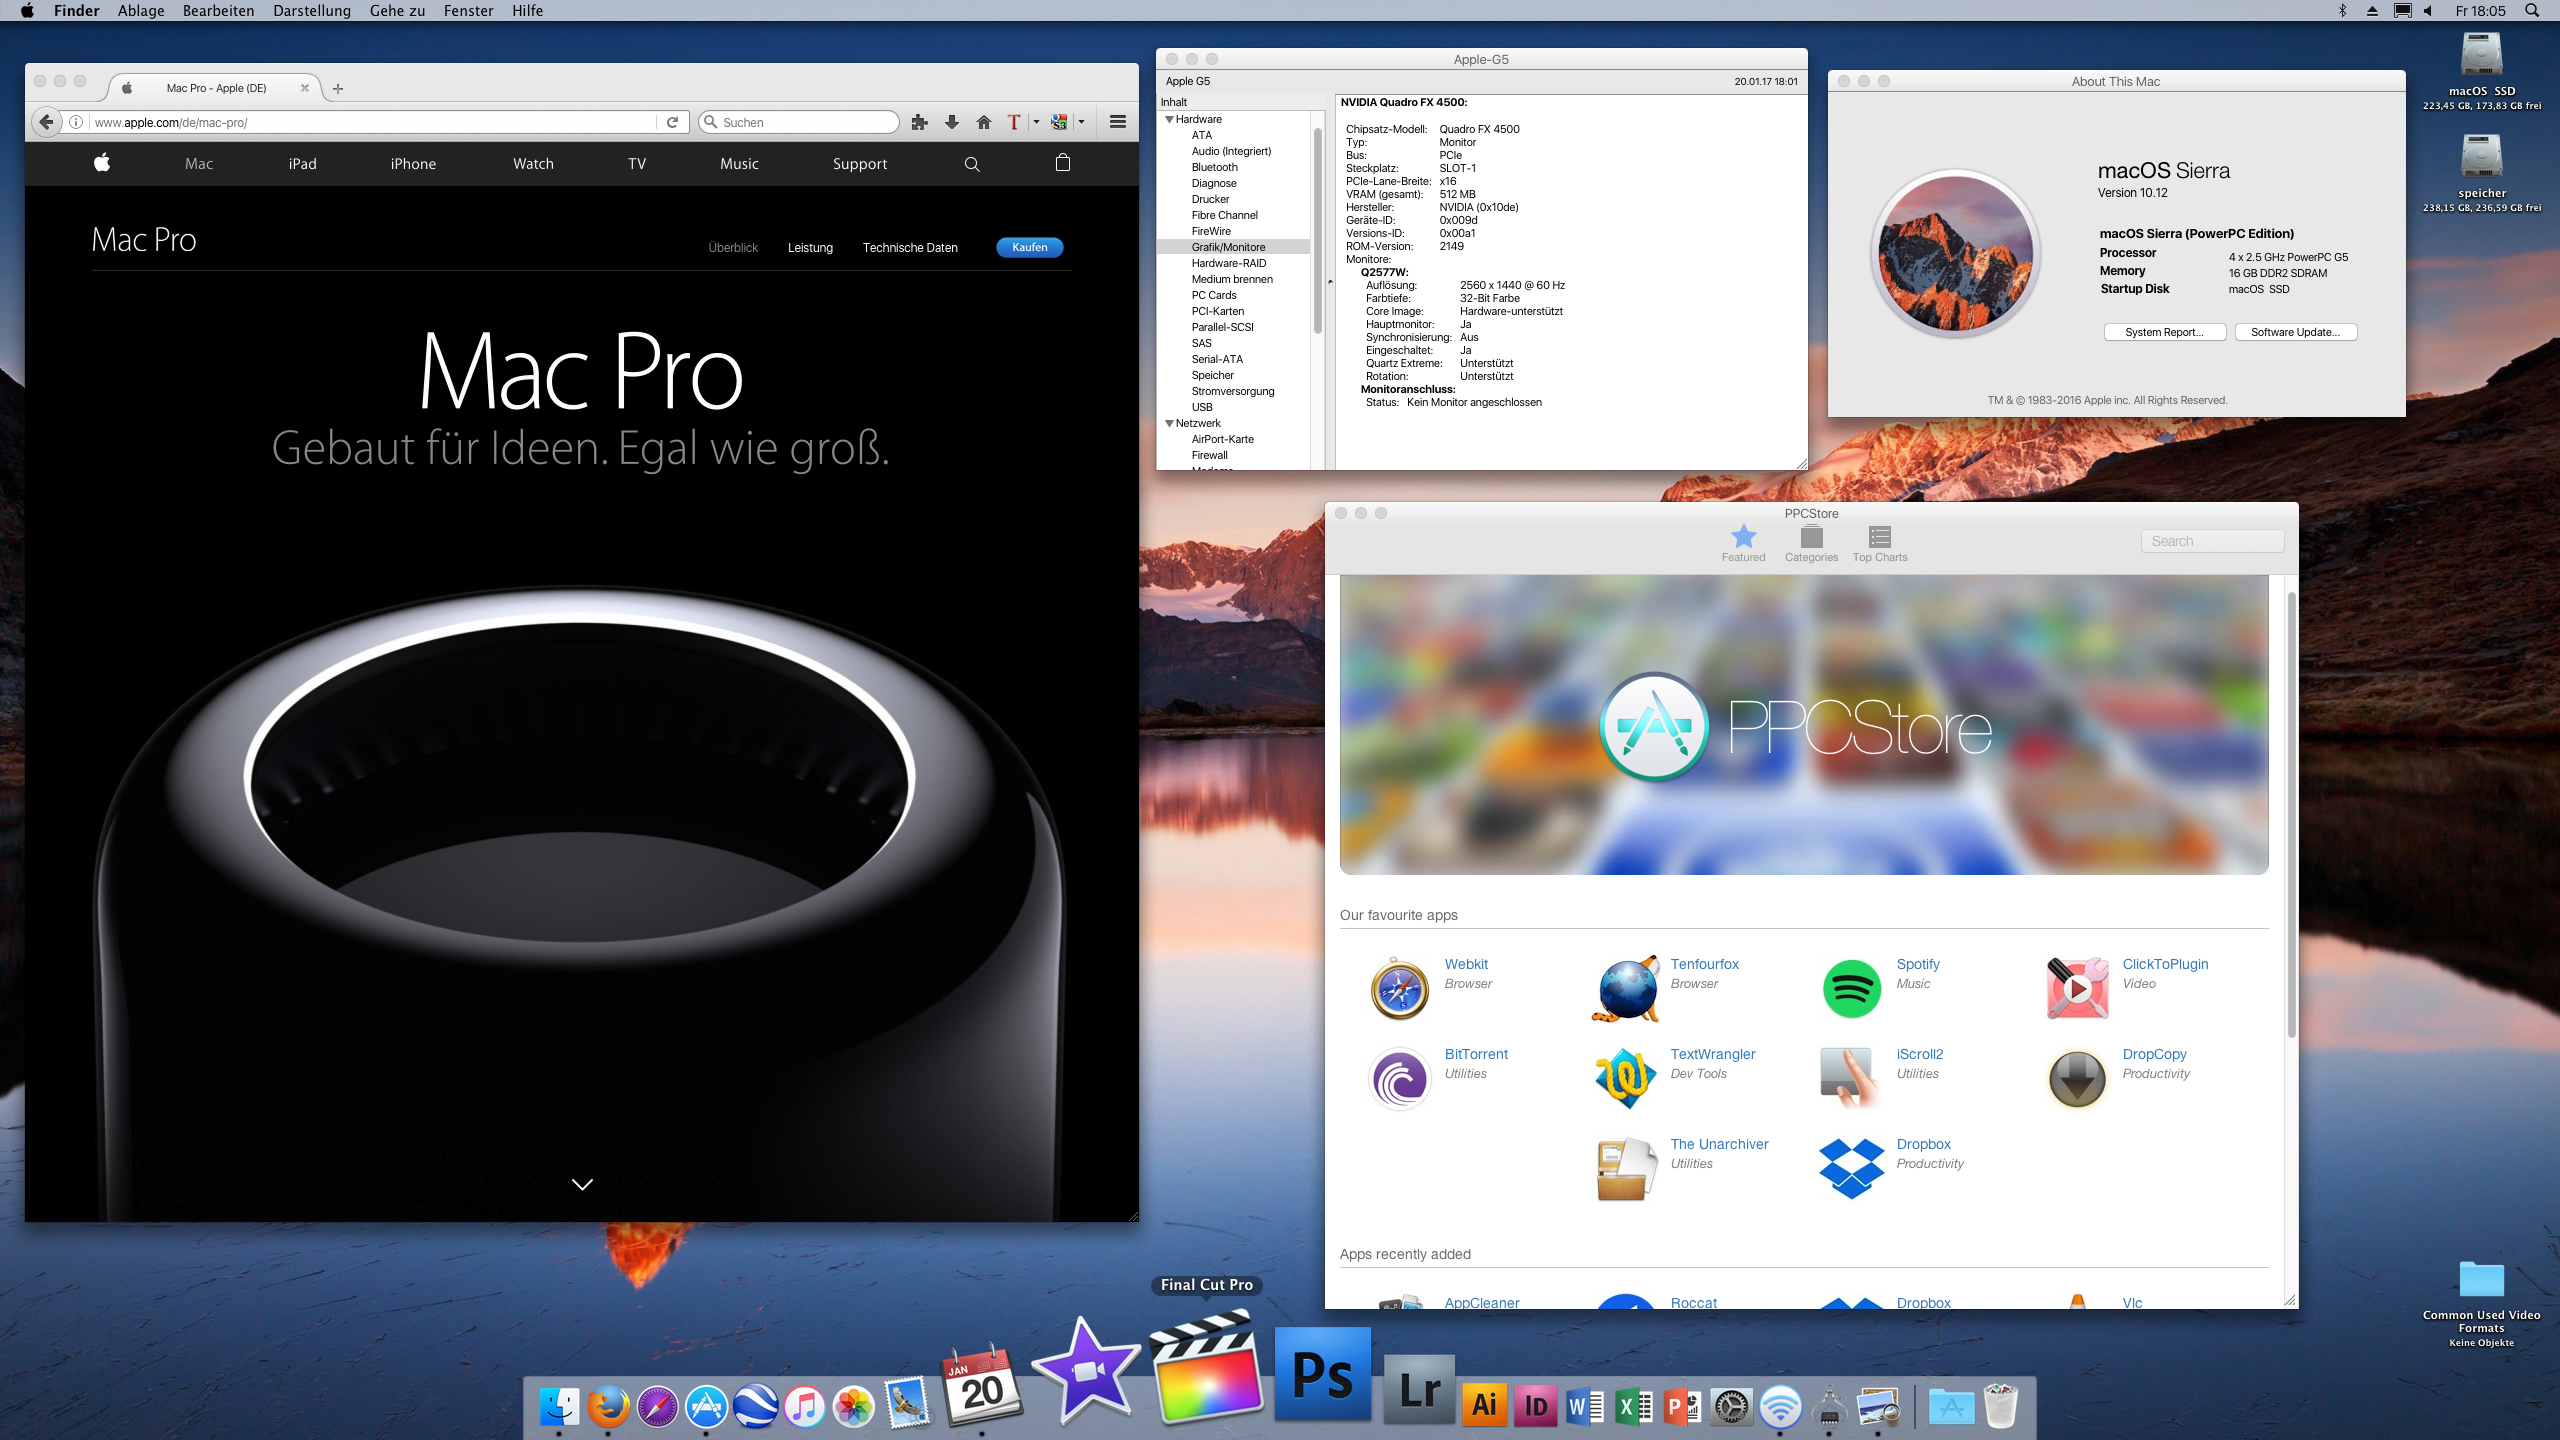
Task: Click the Inhalt list scrollbar in Apple-G5
Action: [x=1317, y=230]
